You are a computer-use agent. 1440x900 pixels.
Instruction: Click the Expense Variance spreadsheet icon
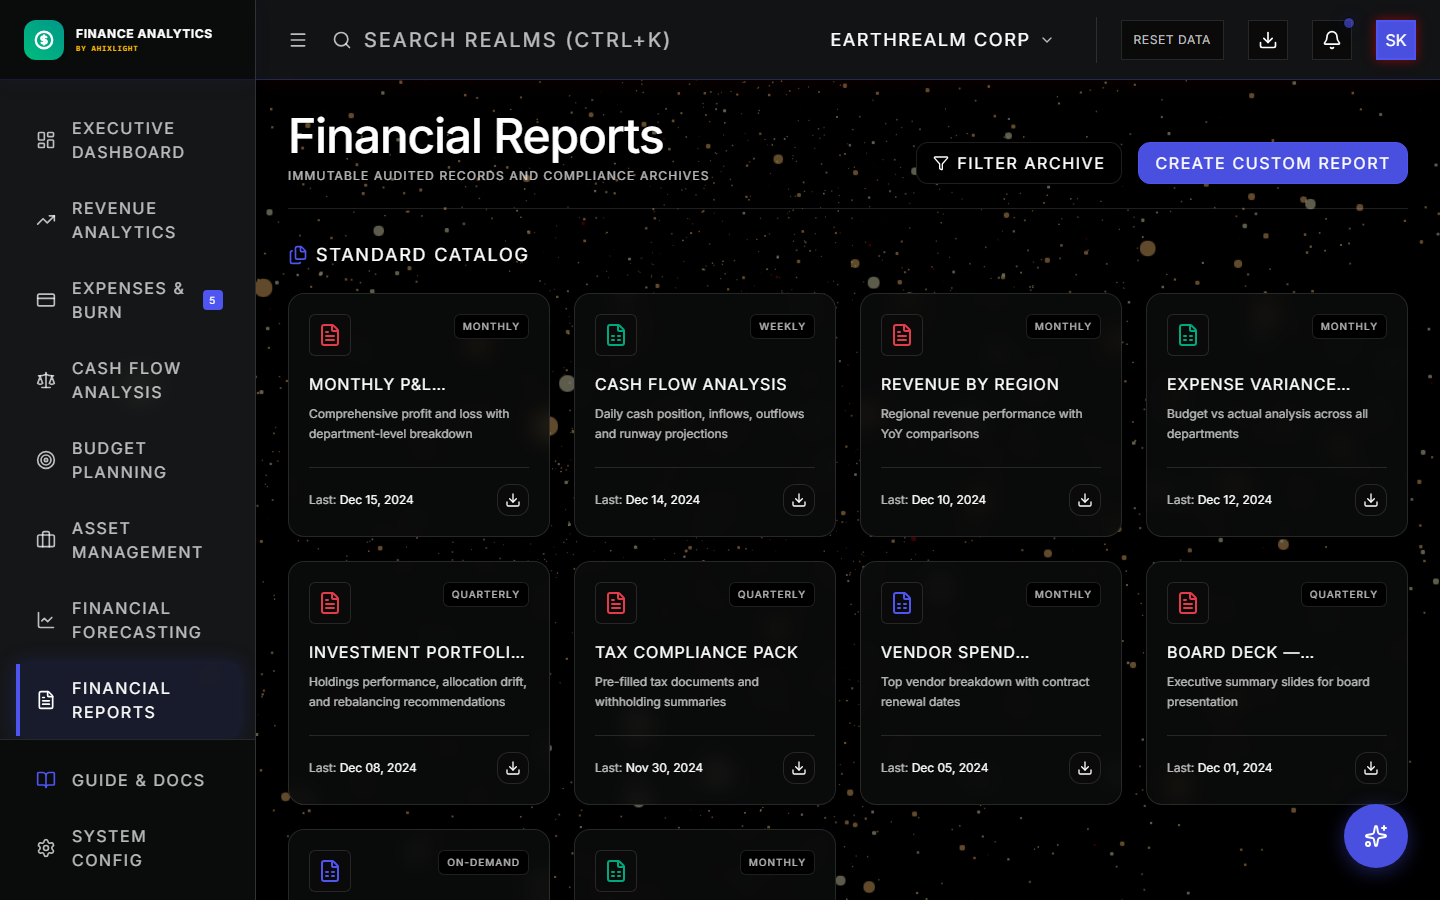point(1188,335)
